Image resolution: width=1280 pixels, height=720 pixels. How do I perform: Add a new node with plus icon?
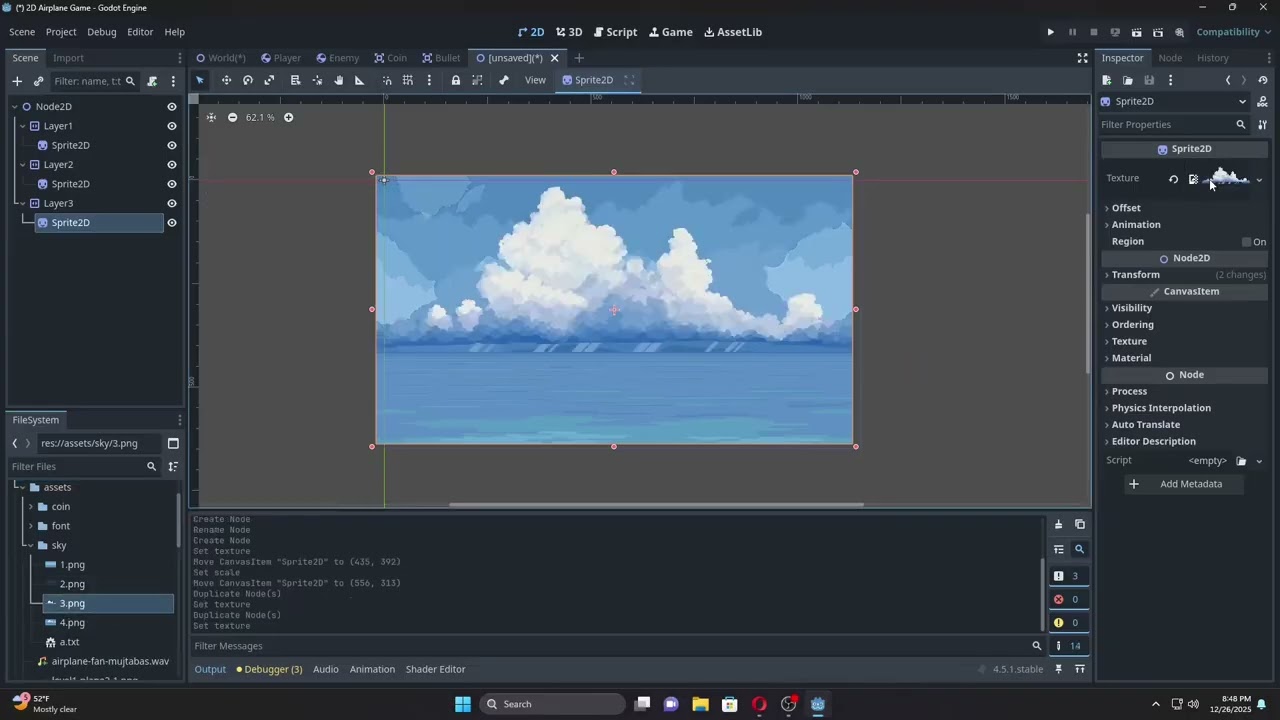click(17, 81)
